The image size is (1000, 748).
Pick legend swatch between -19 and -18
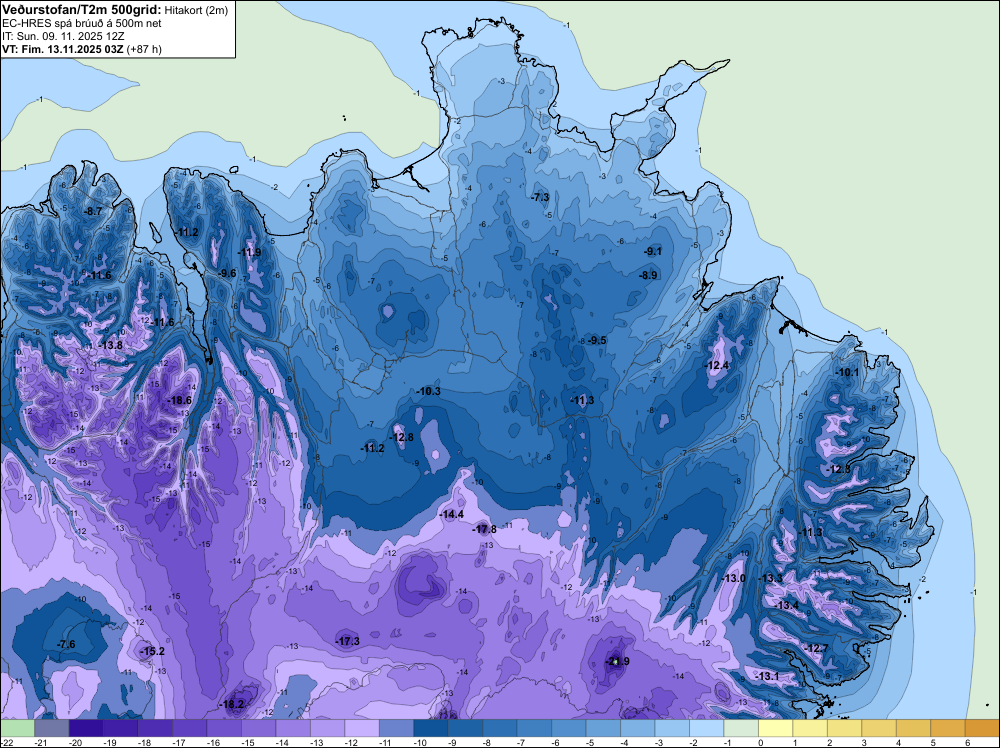tap(121, 728)
